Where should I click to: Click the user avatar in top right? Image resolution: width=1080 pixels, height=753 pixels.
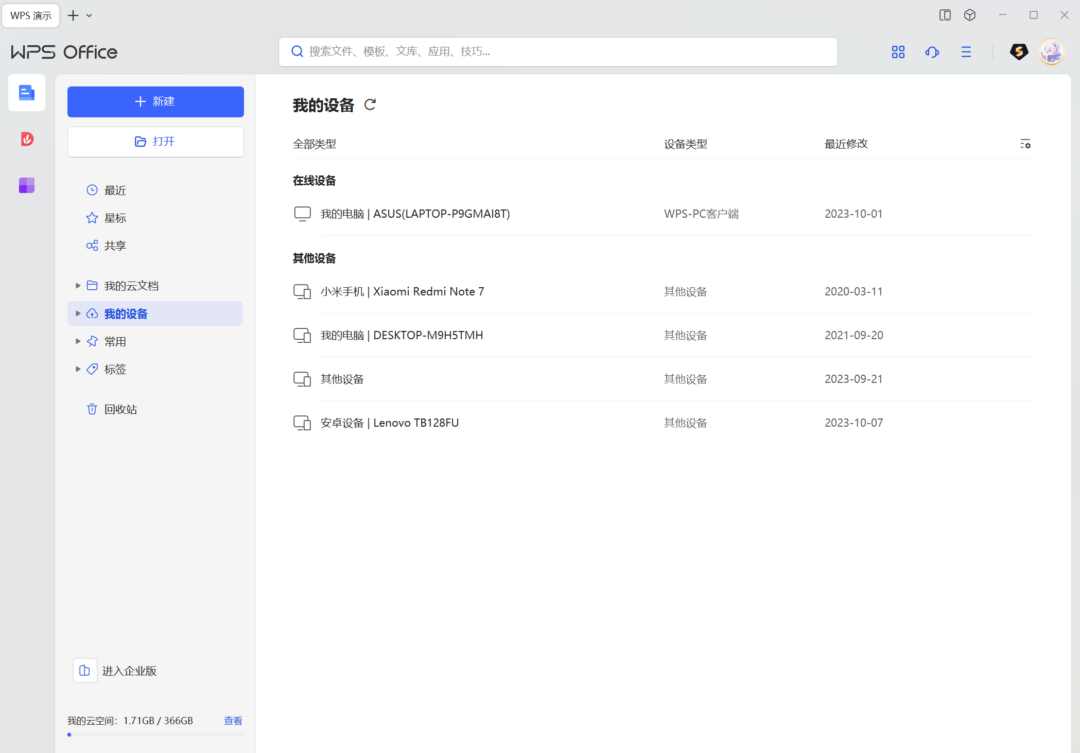tap(1051, 52)
